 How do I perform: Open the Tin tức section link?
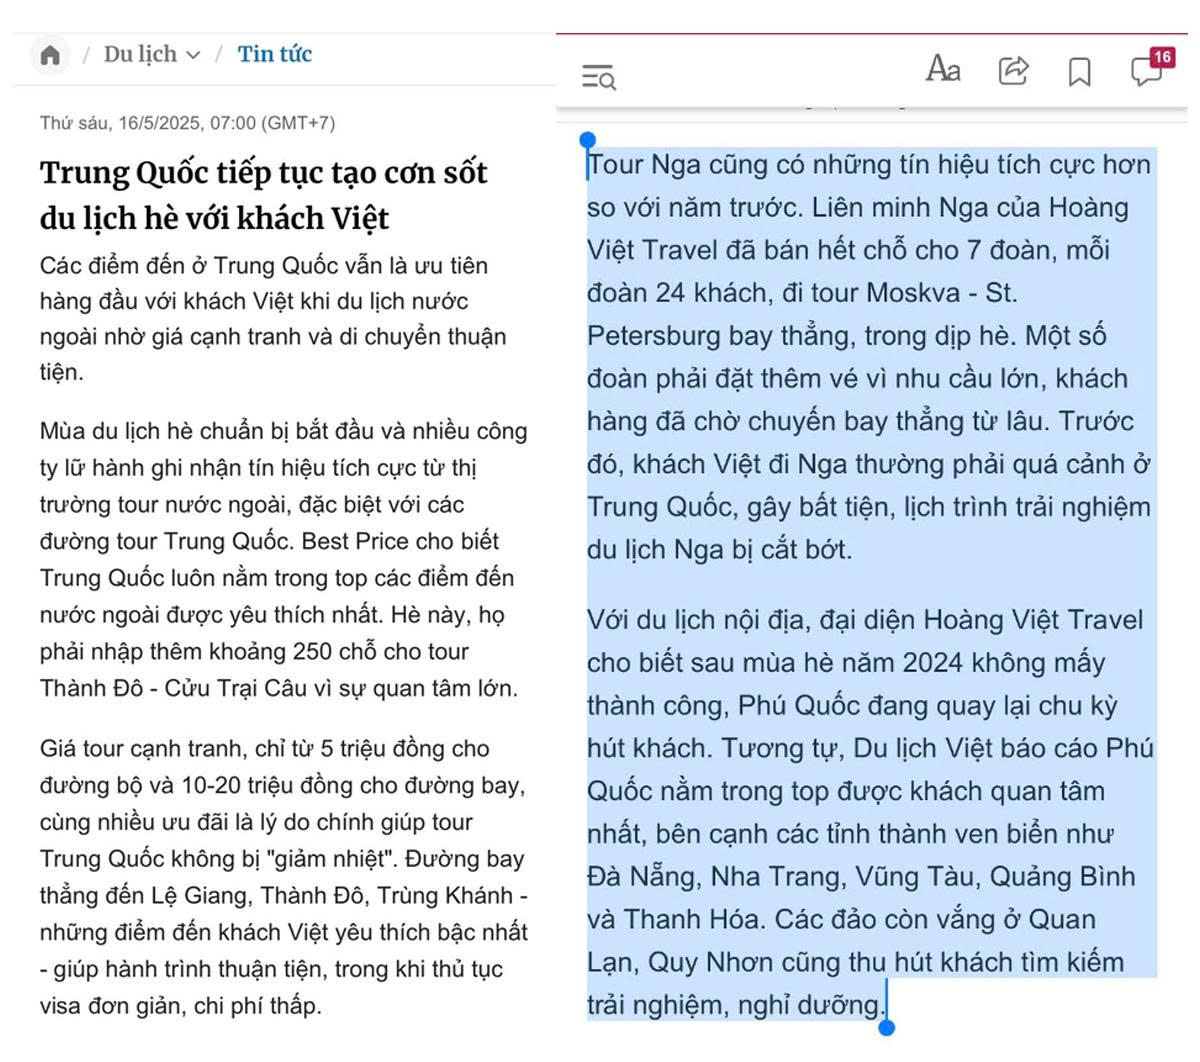coord(275,54)
